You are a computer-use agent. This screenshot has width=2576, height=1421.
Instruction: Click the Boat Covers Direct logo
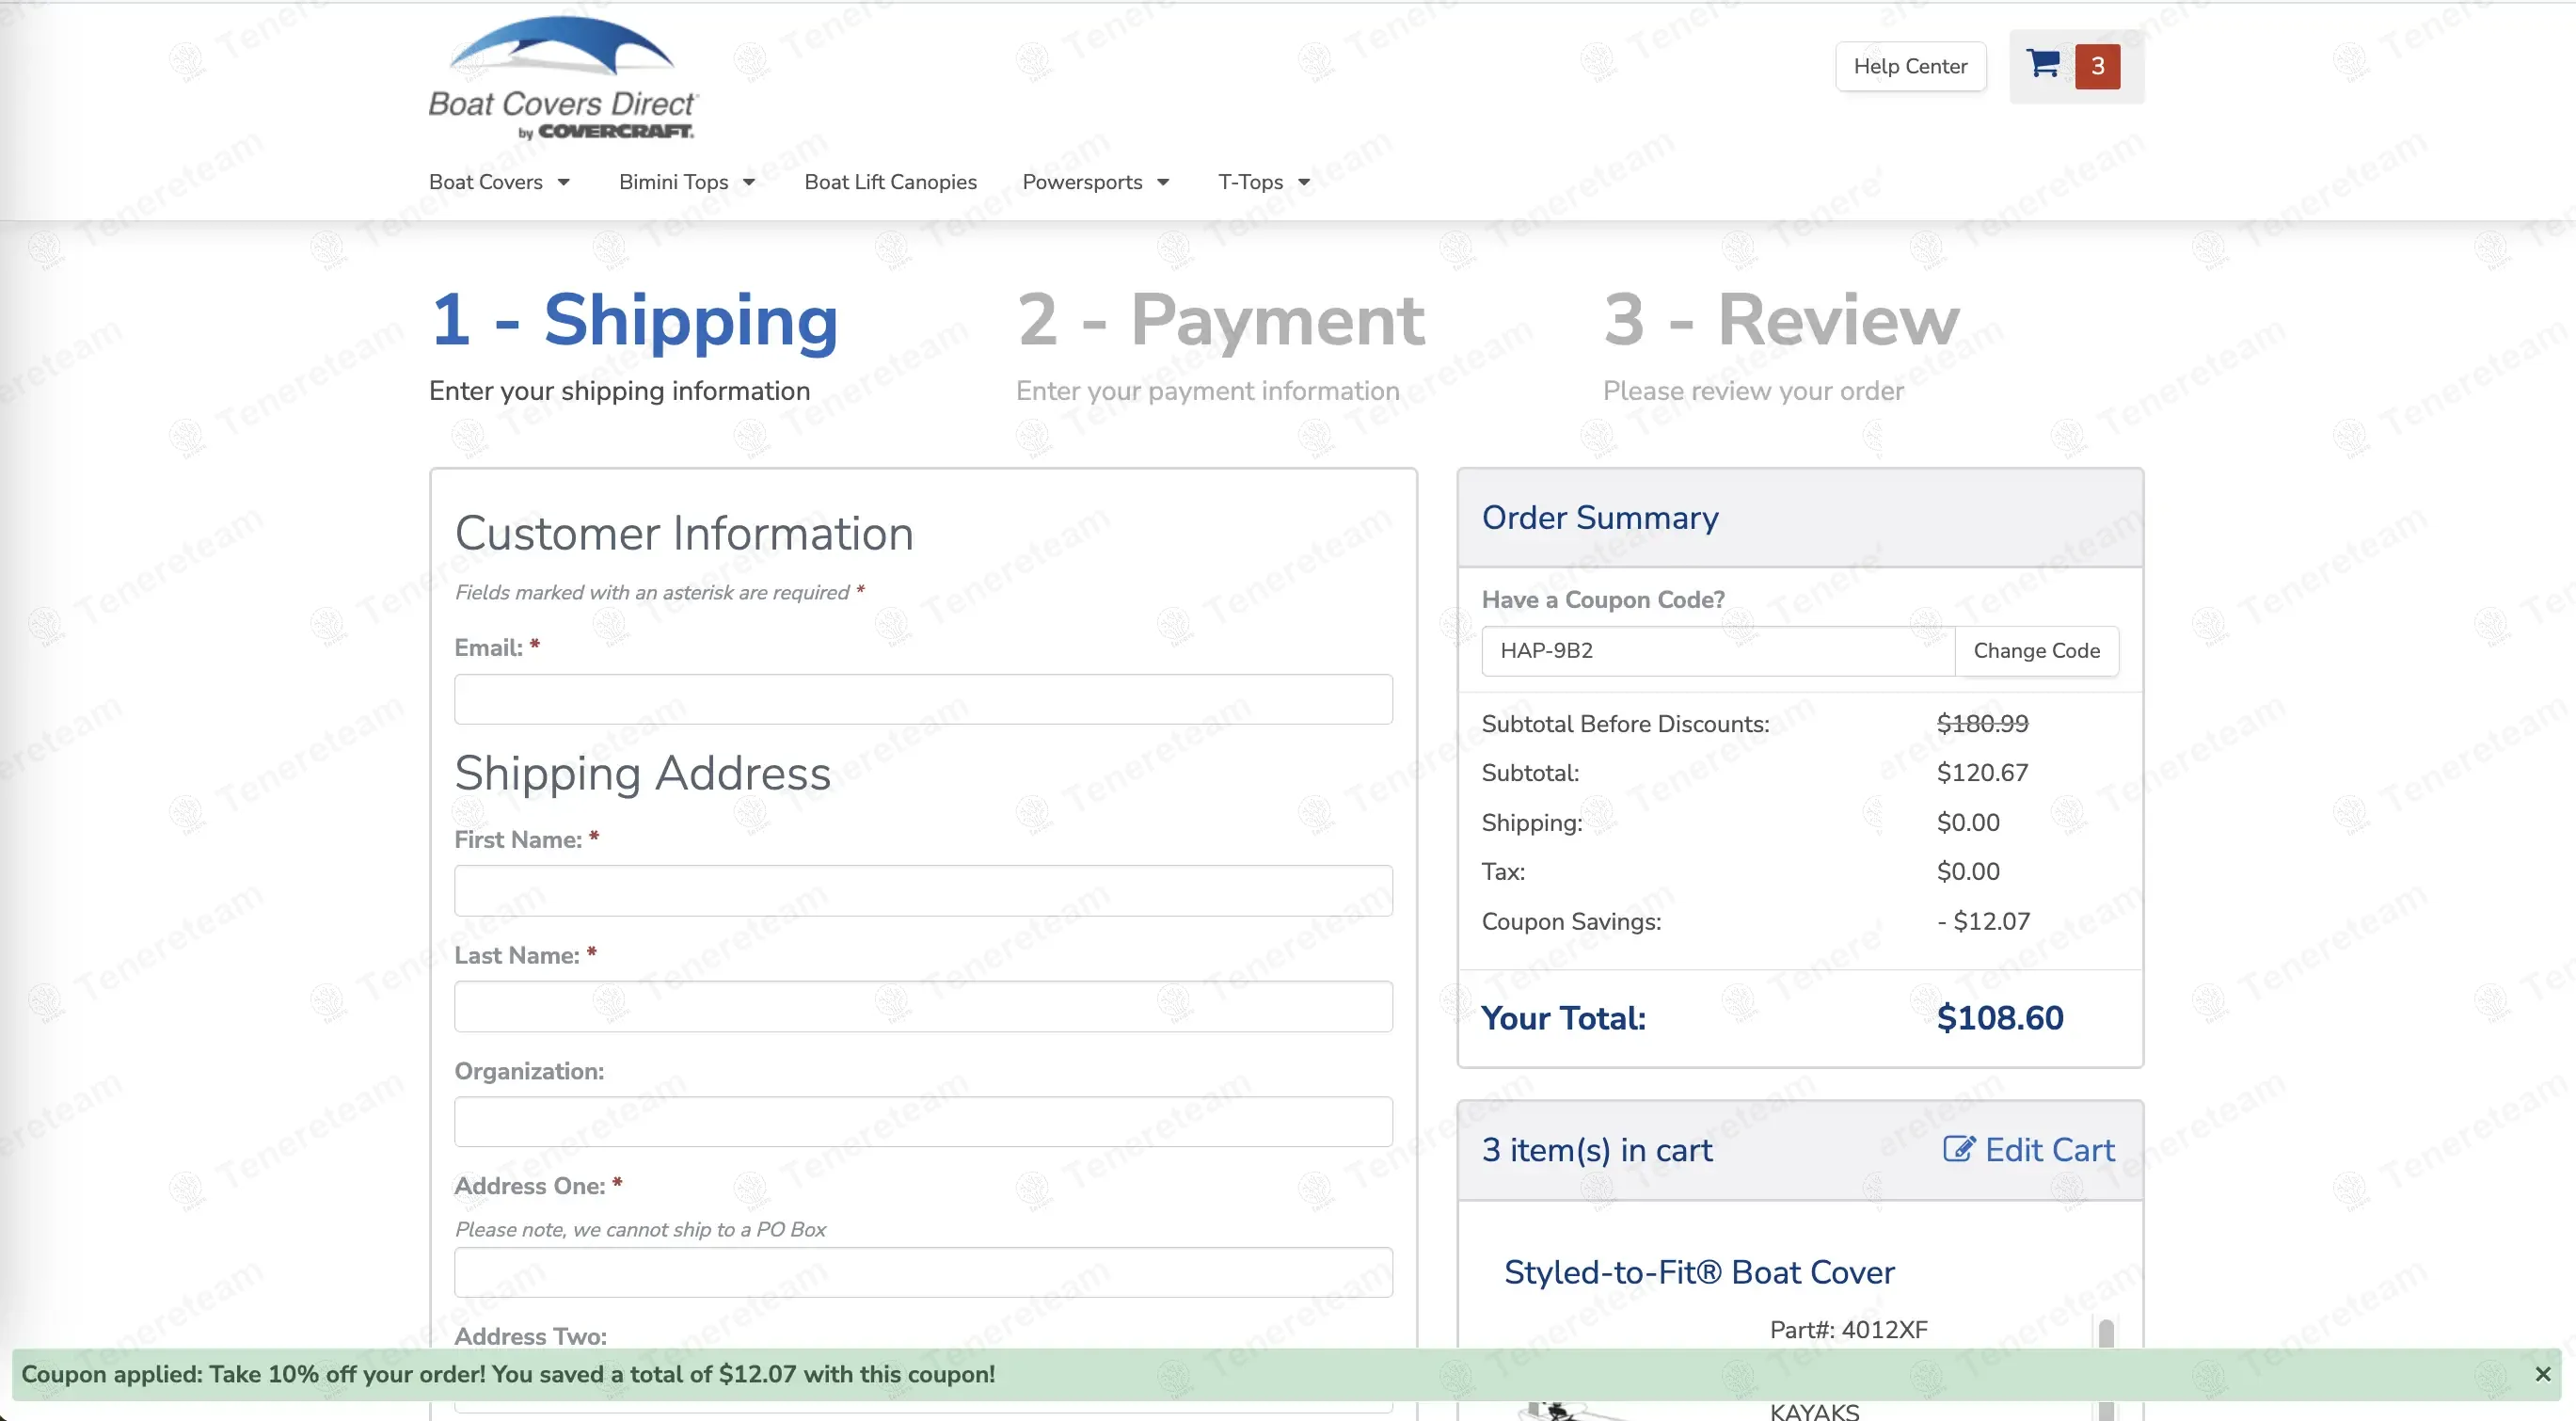[x=562, y=78]
